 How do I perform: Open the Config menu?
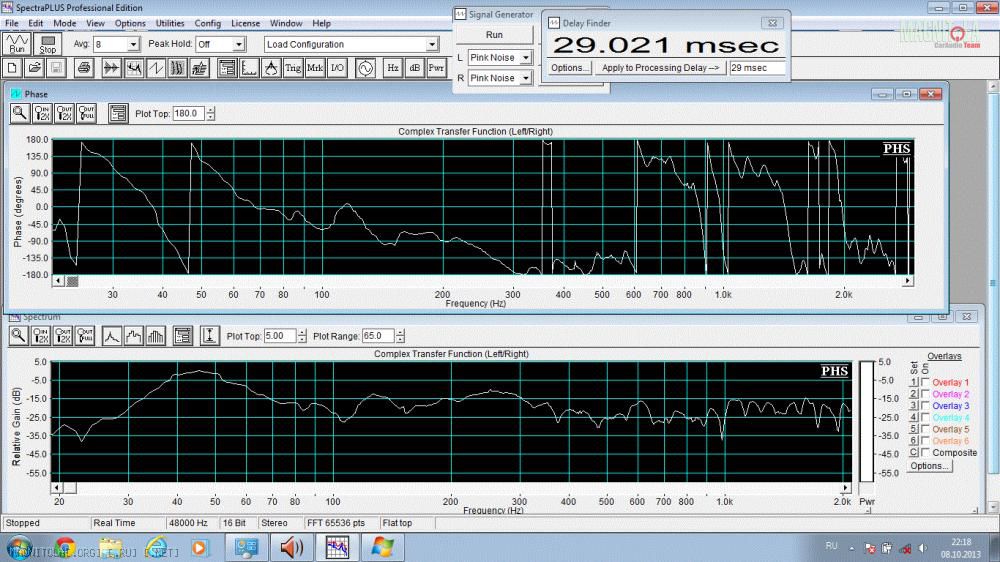click(207, 23)
